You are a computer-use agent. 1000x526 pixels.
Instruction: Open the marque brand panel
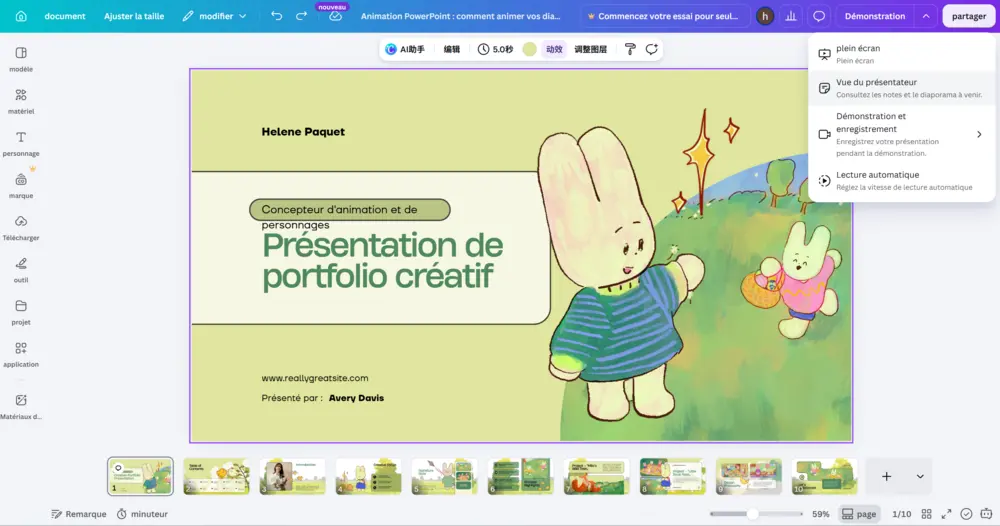[21, 186]
